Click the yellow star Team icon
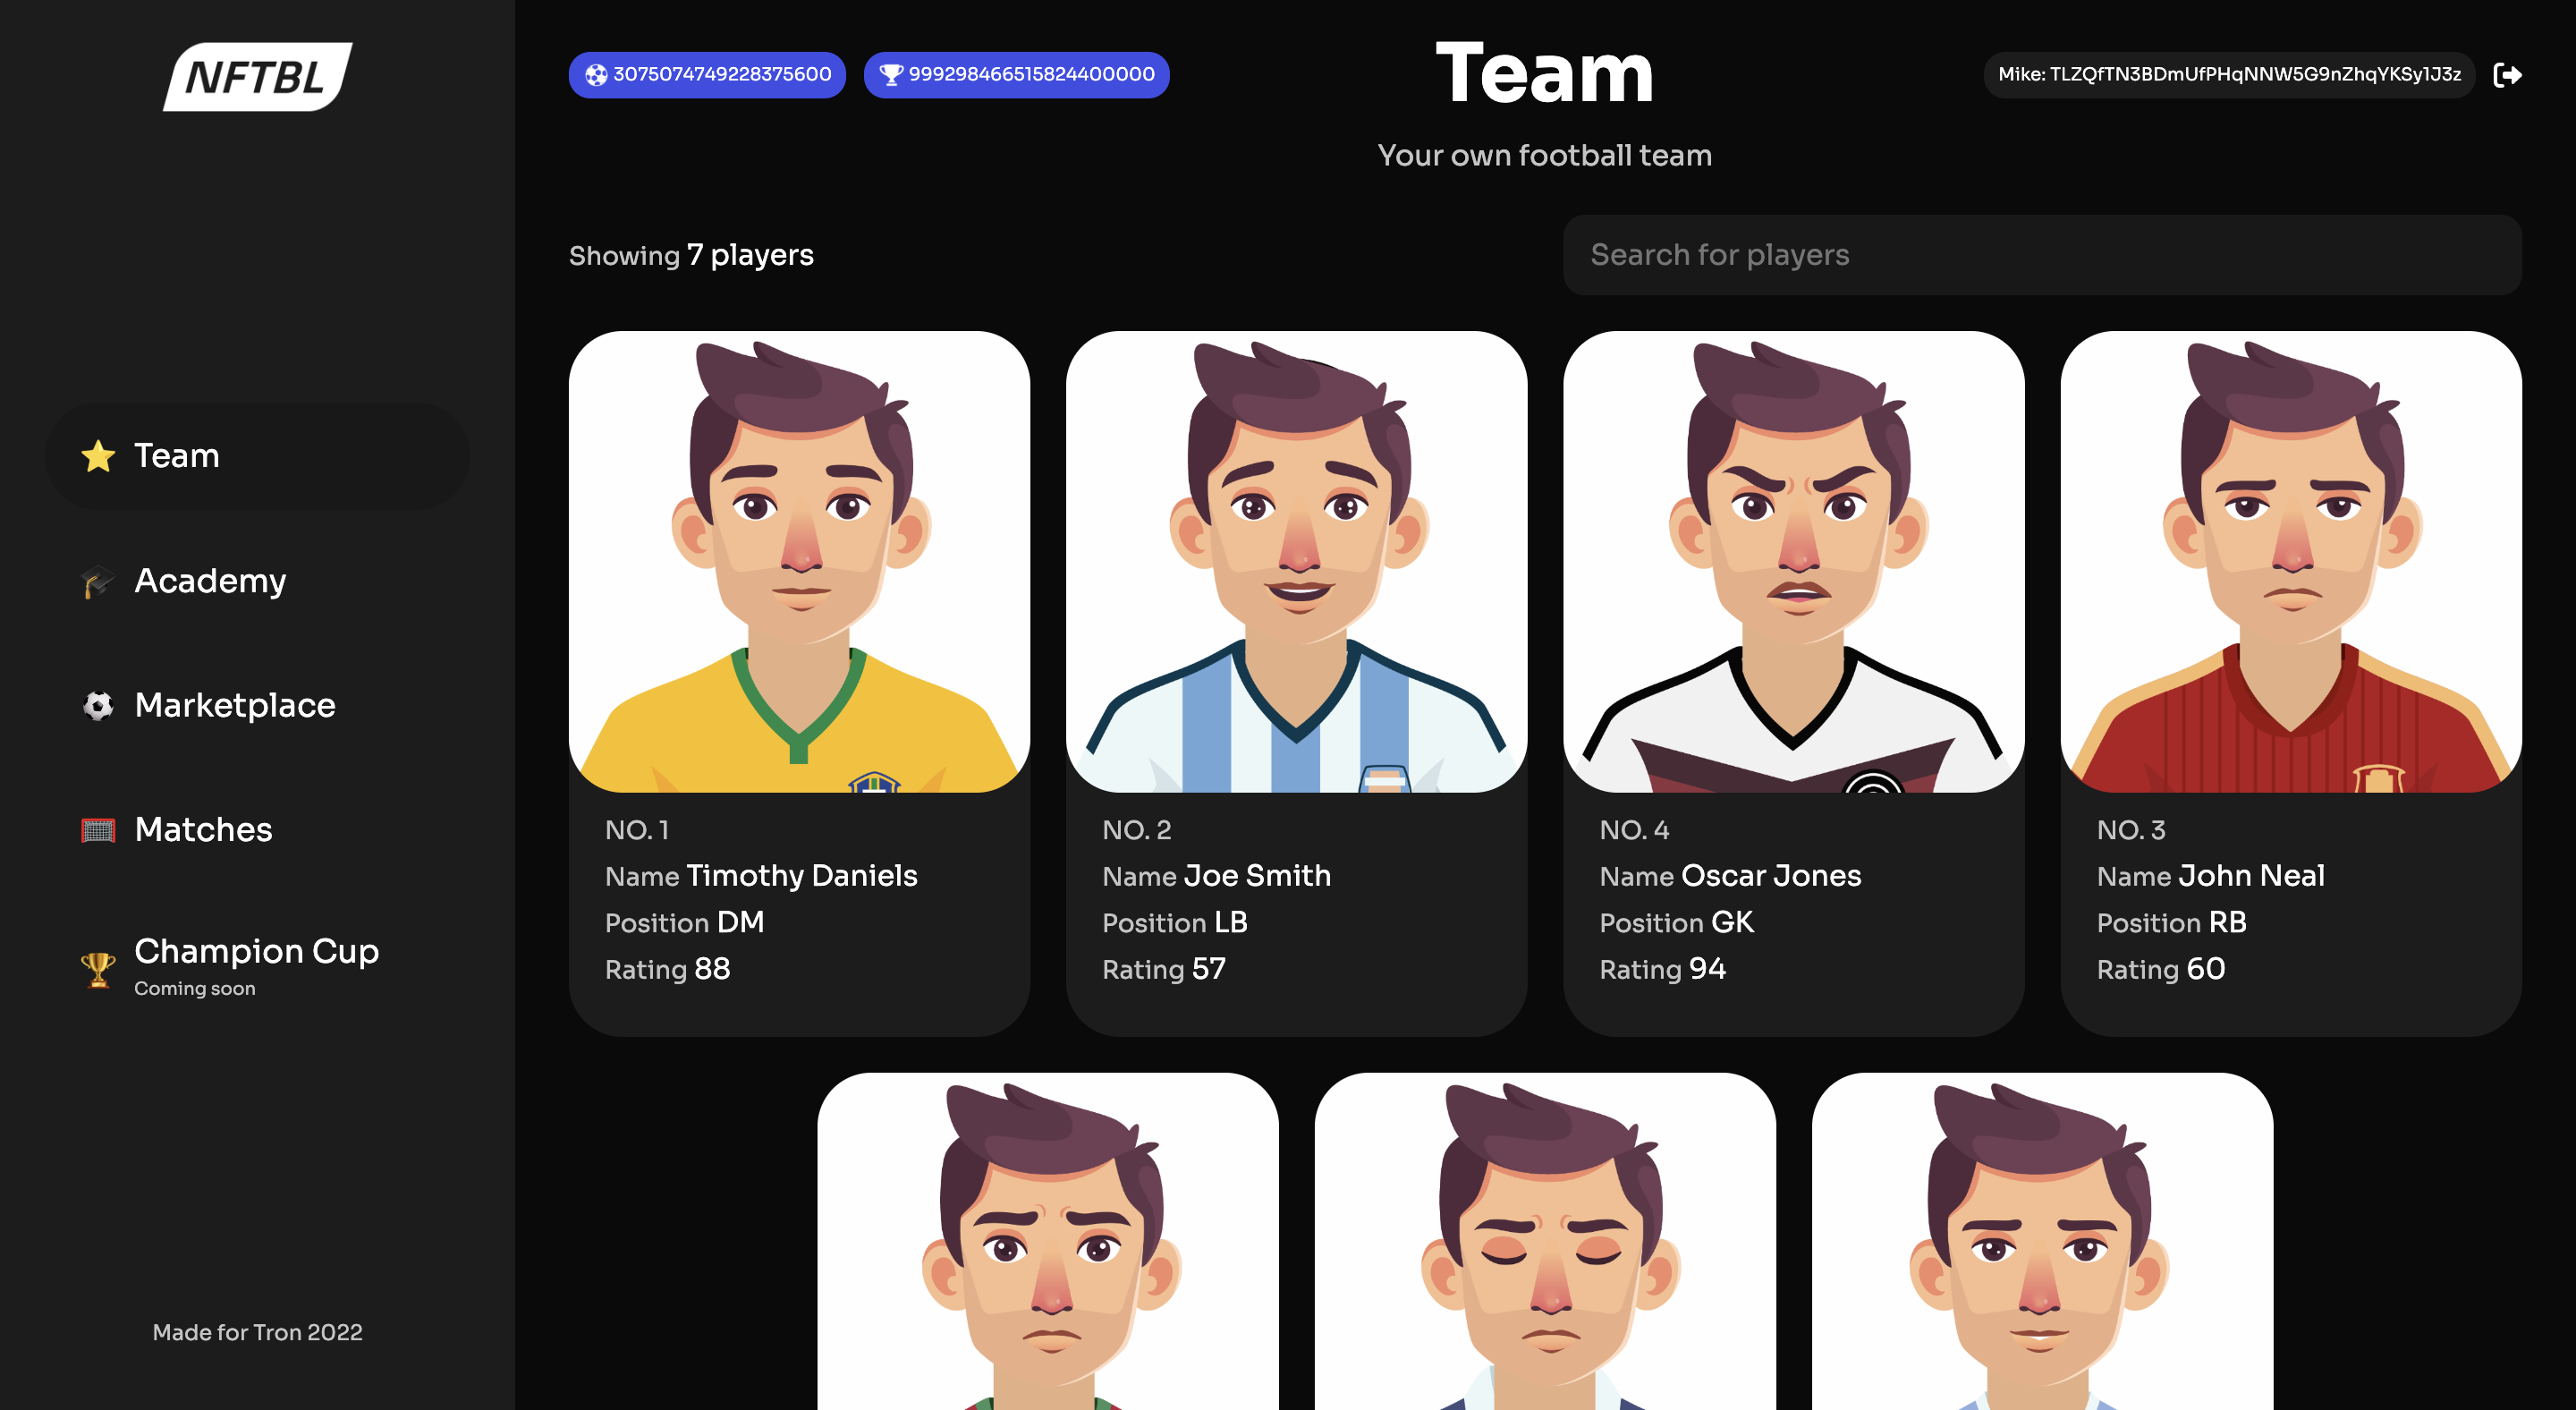 [98, 456]
